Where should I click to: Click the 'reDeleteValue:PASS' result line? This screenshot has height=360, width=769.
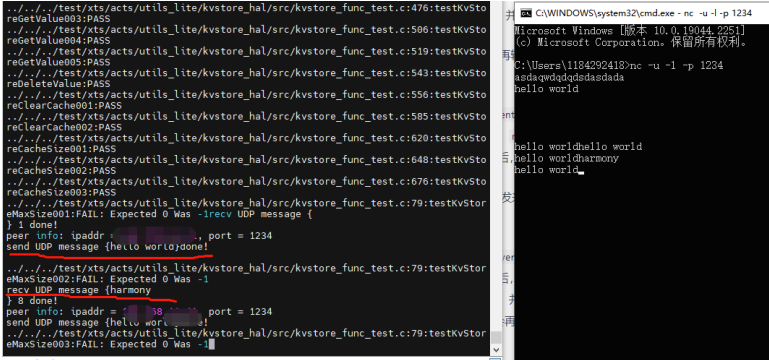[58, 84]
